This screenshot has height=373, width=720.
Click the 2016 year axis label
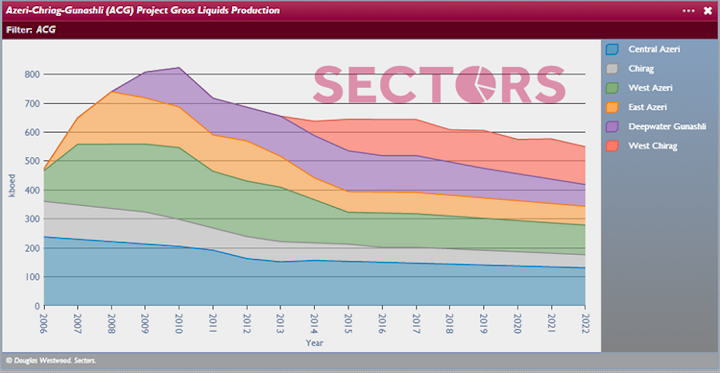tap(382, 323)
